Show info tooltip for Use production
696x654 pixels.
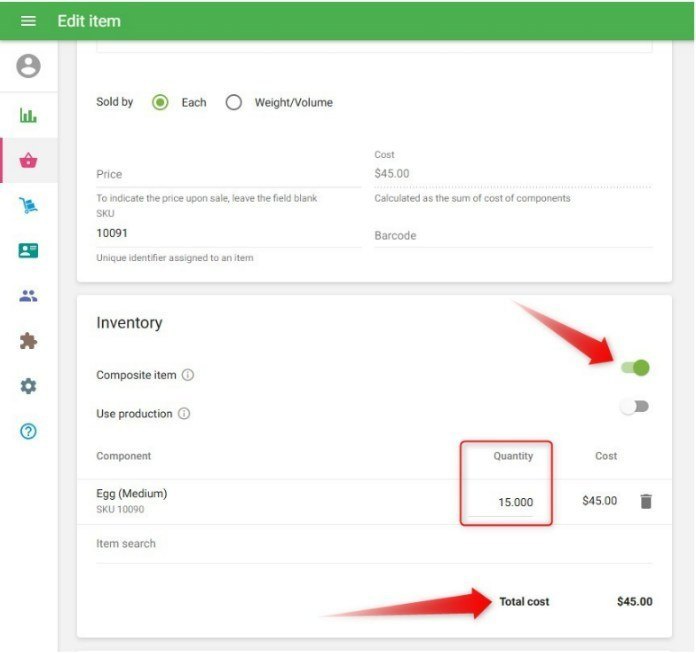184,414
